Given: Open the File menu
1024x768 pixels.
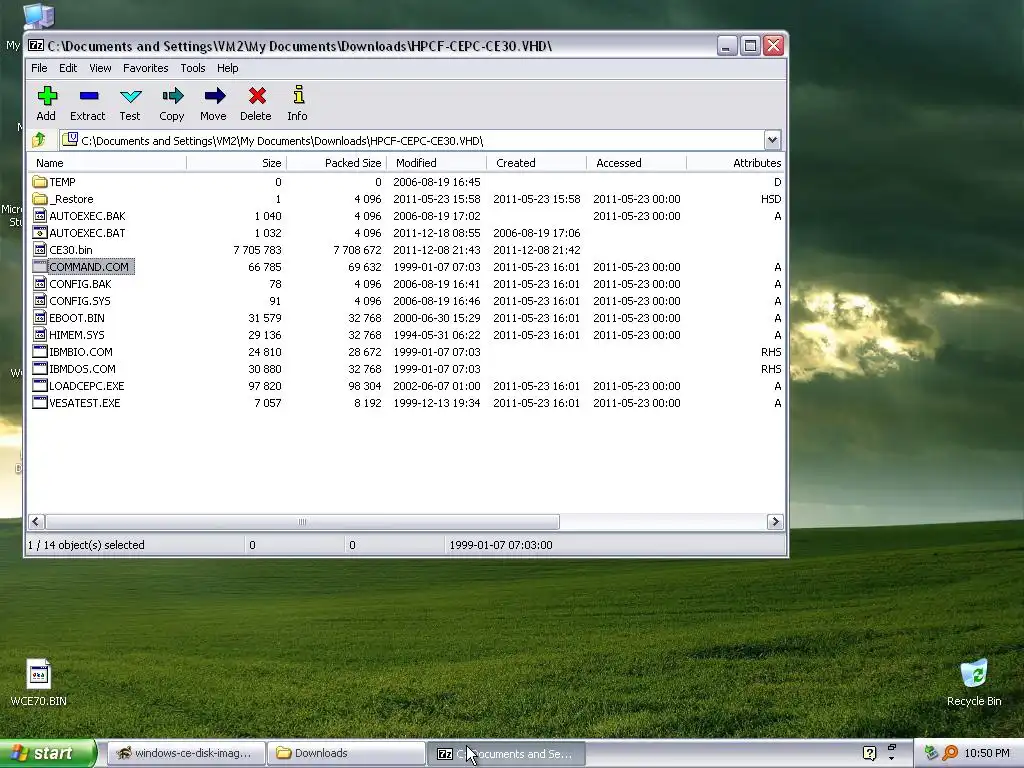Looking at the screenshot, I should pos(39,68).
